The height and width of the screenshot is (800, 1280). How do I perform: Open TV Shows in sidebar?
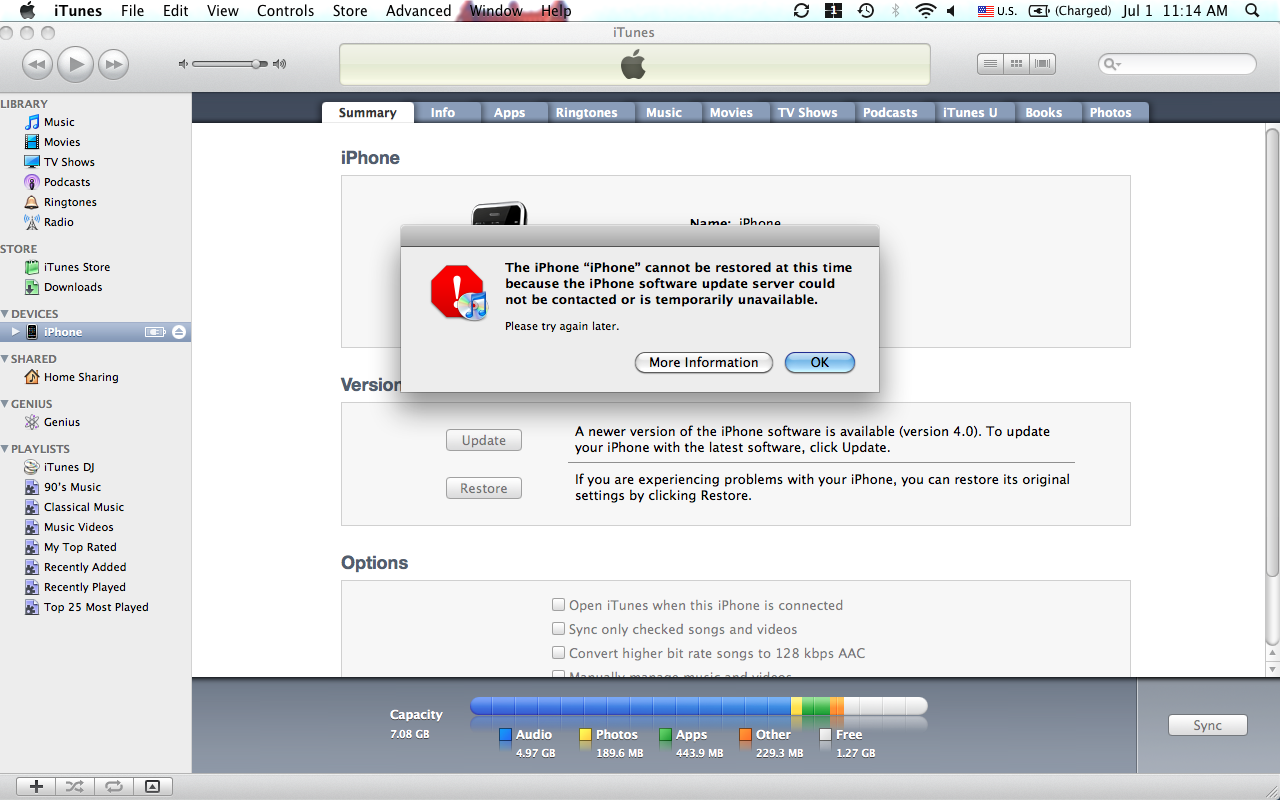(69, 162)
